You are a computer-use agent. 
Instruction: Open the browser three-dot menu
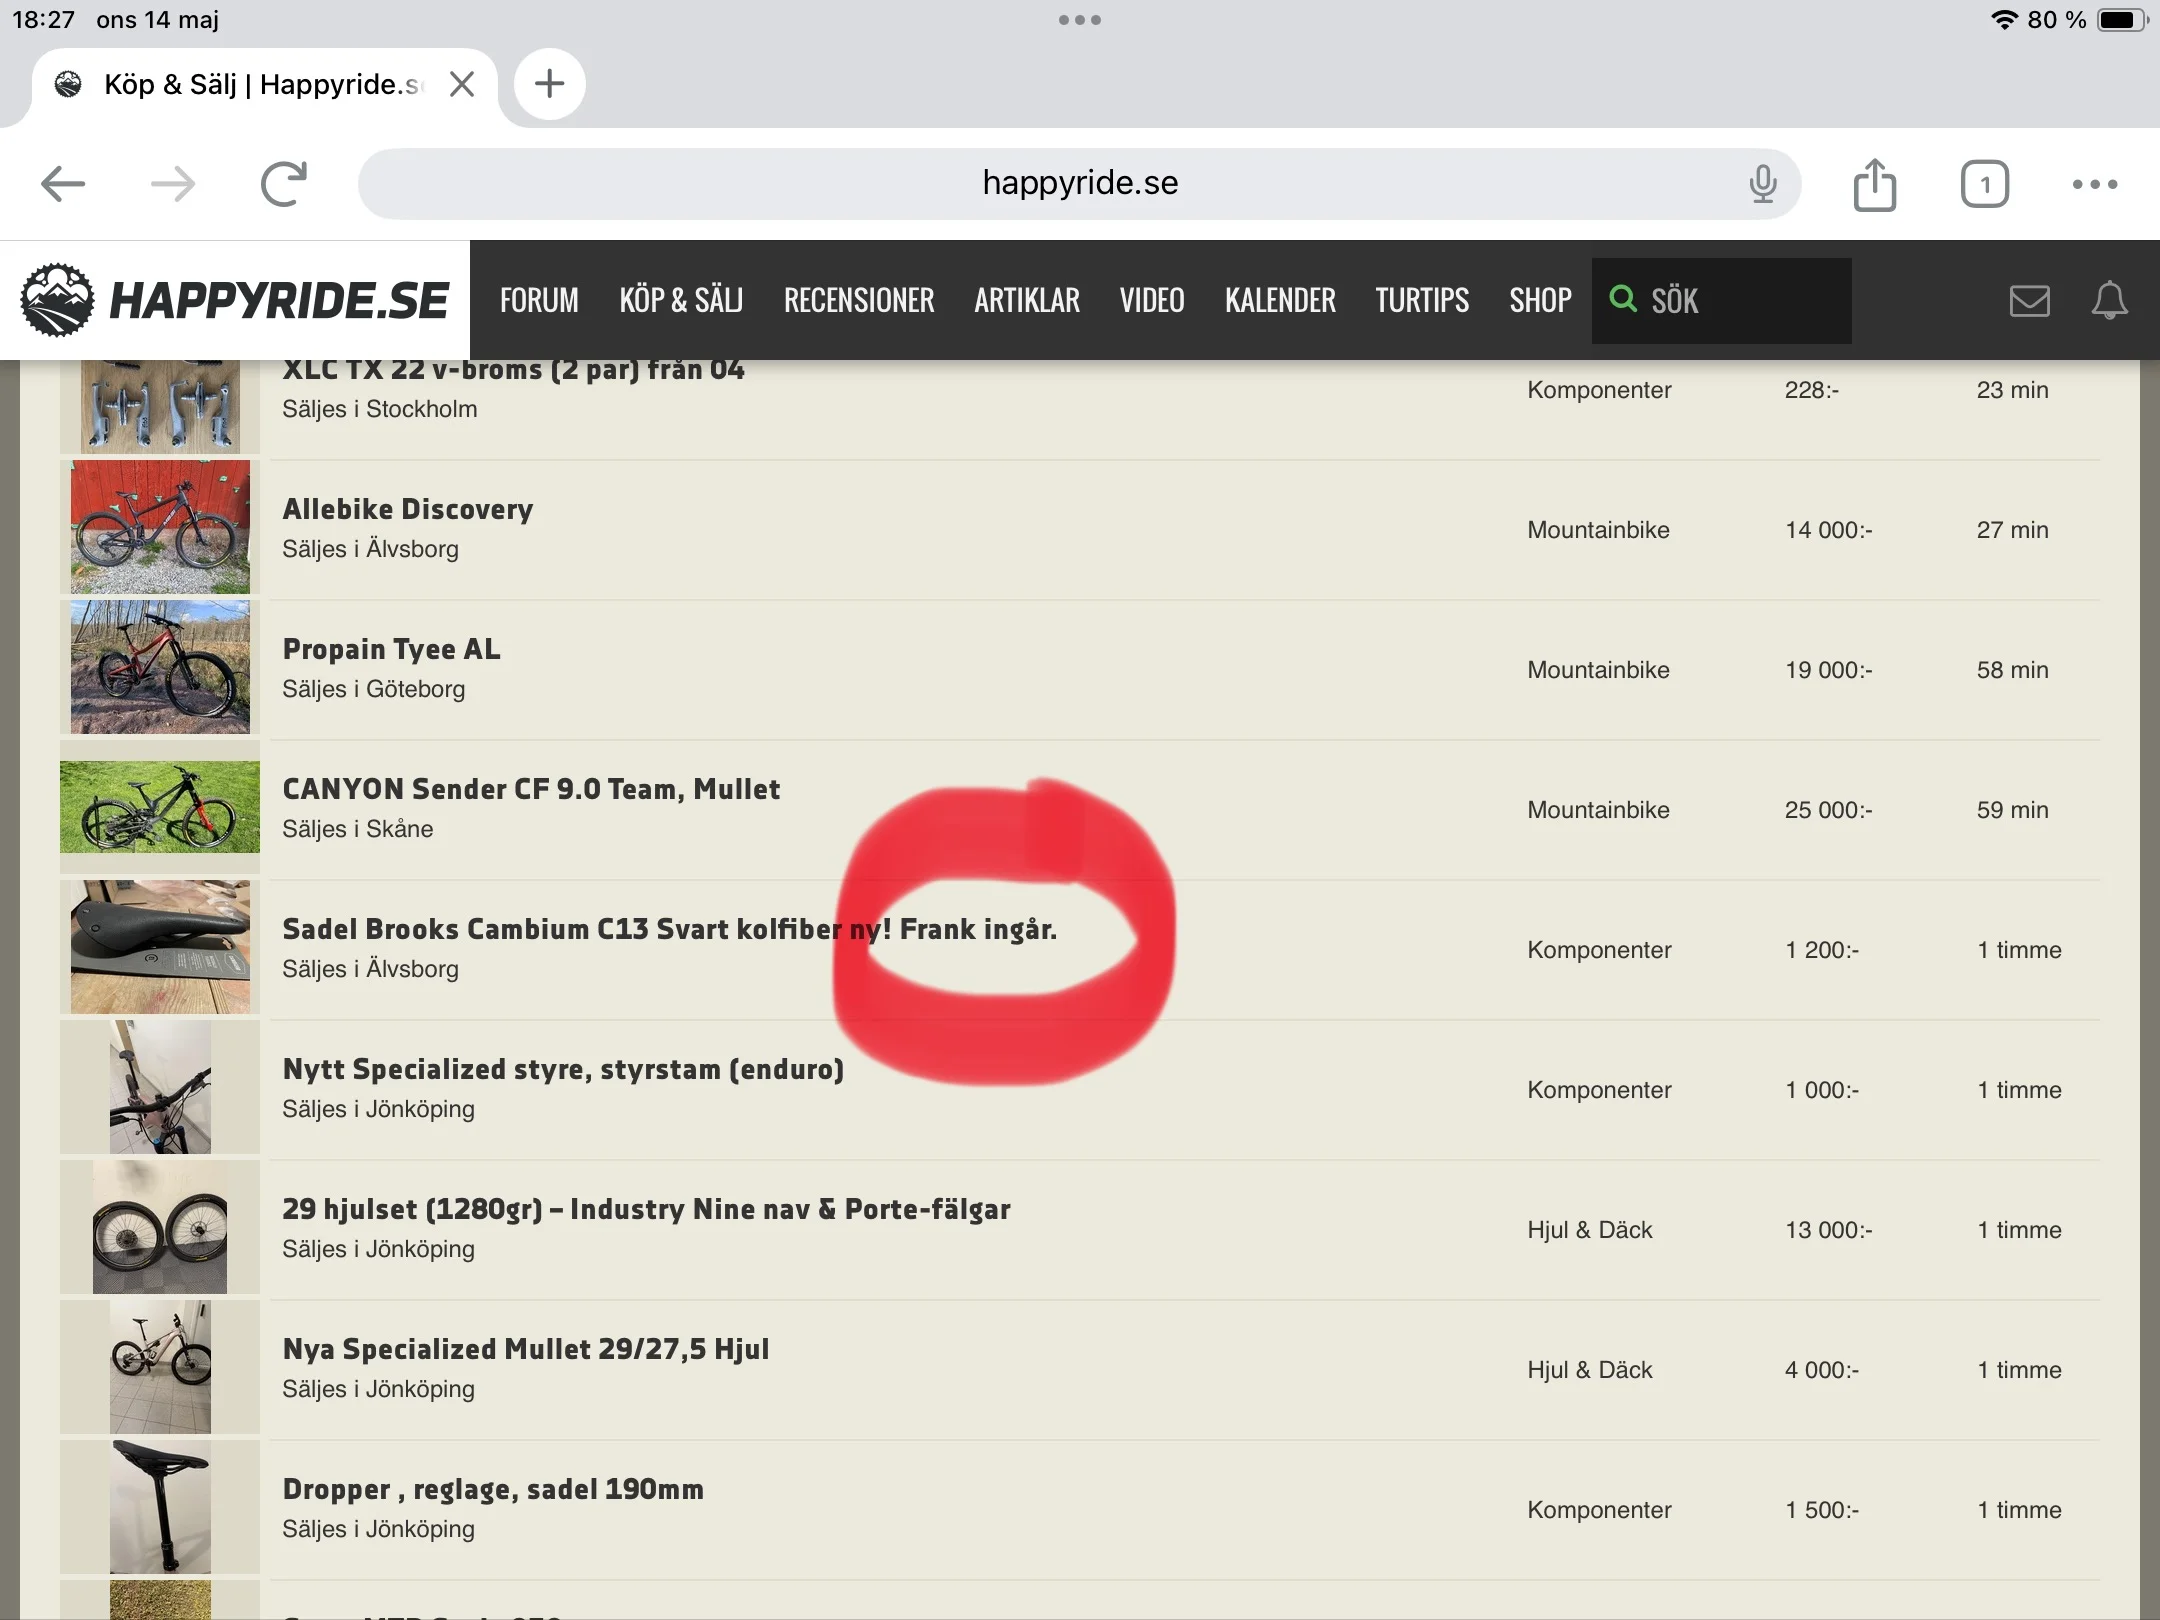tap(2094, 184)
